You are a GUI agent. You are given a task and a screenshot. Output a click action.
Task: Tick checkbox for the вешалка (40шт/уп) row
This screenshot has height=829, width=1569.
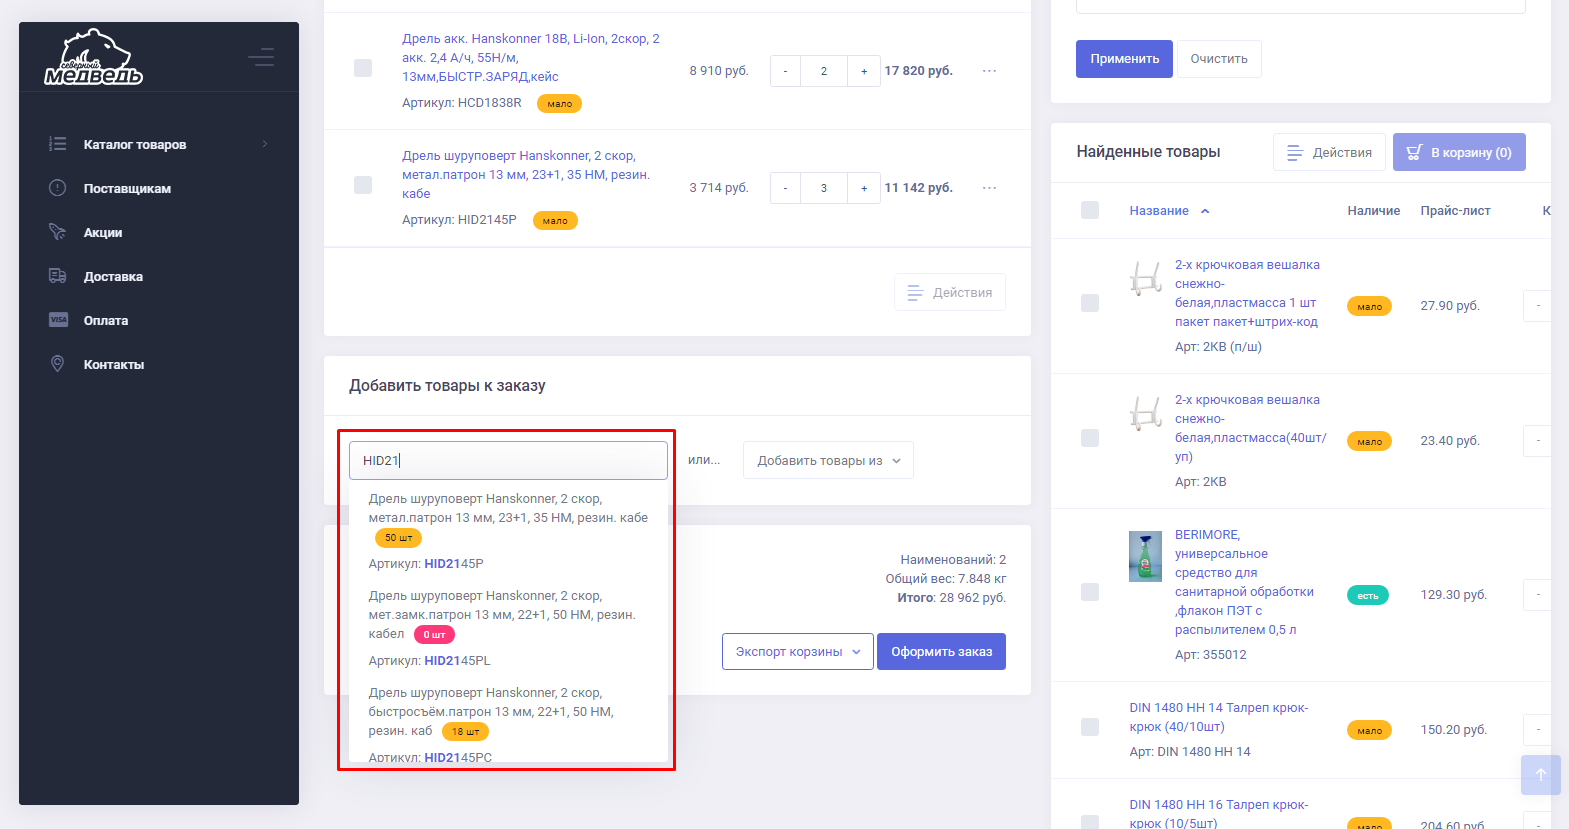(x=1090, y=438)
